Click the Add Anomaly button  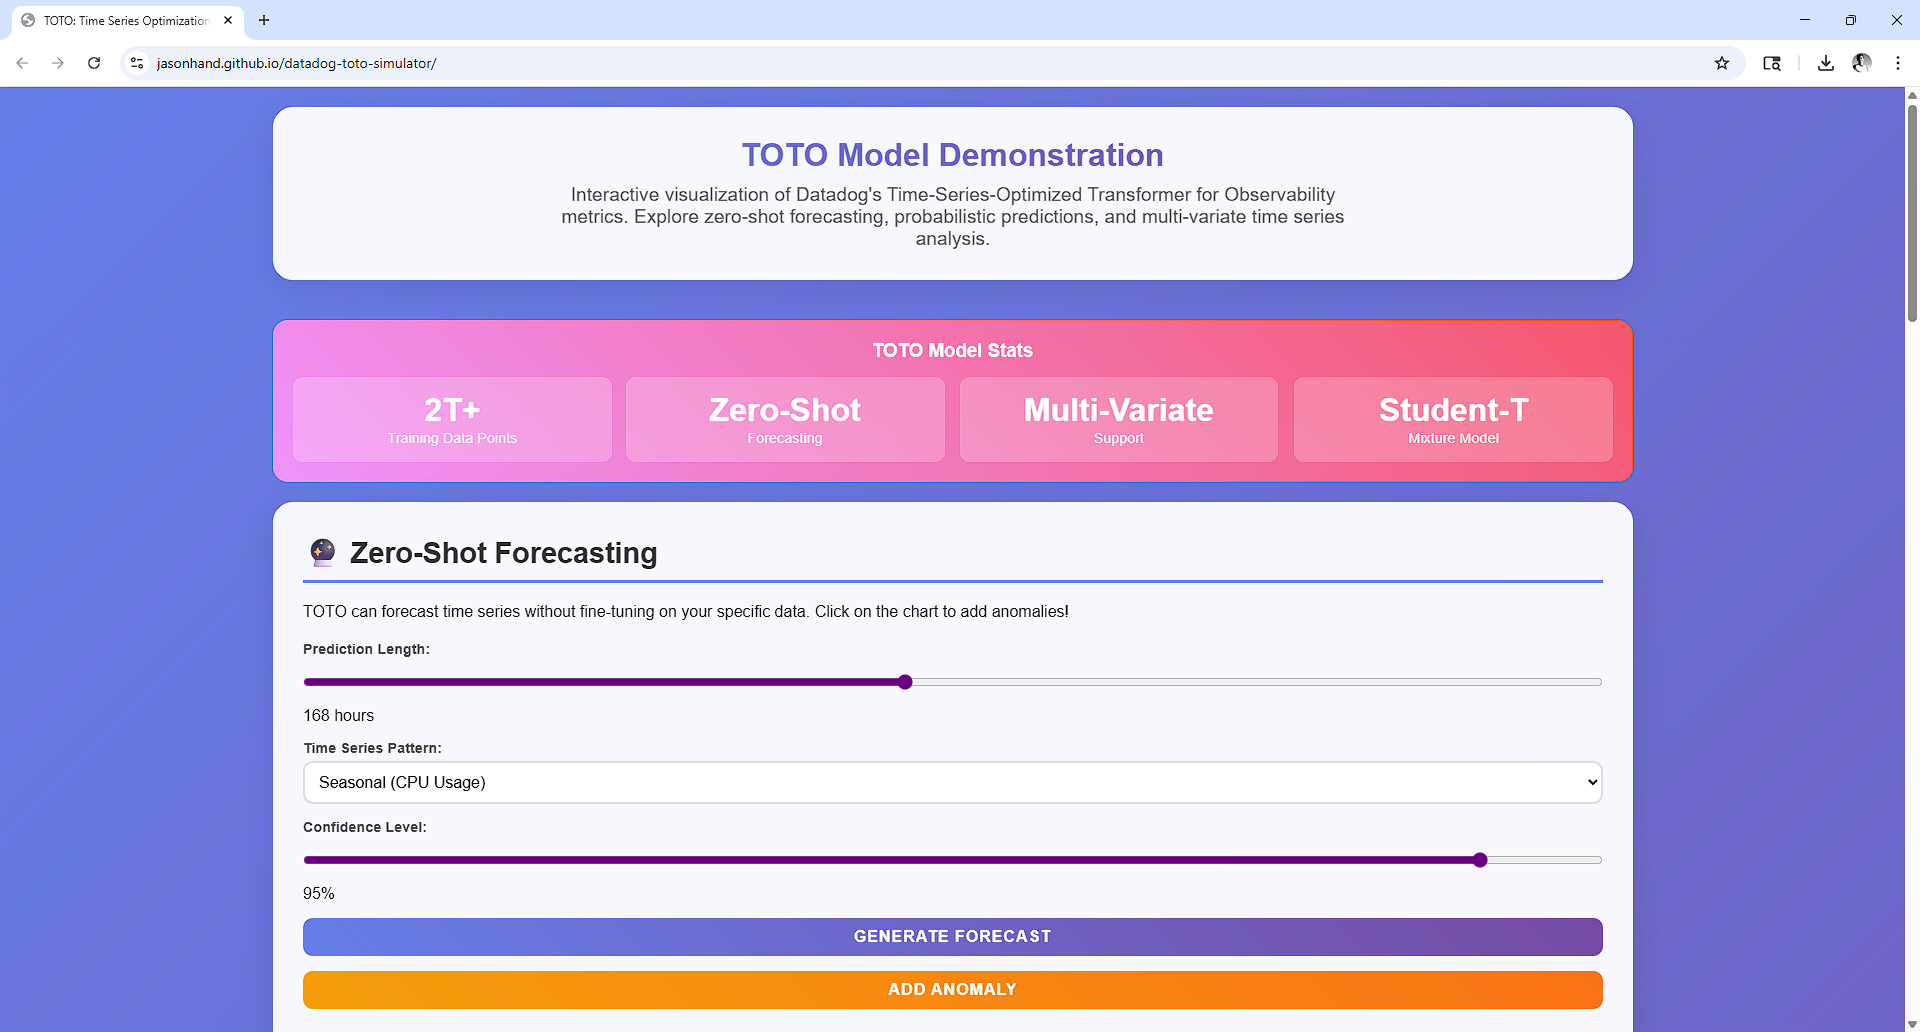click(952, 990)
